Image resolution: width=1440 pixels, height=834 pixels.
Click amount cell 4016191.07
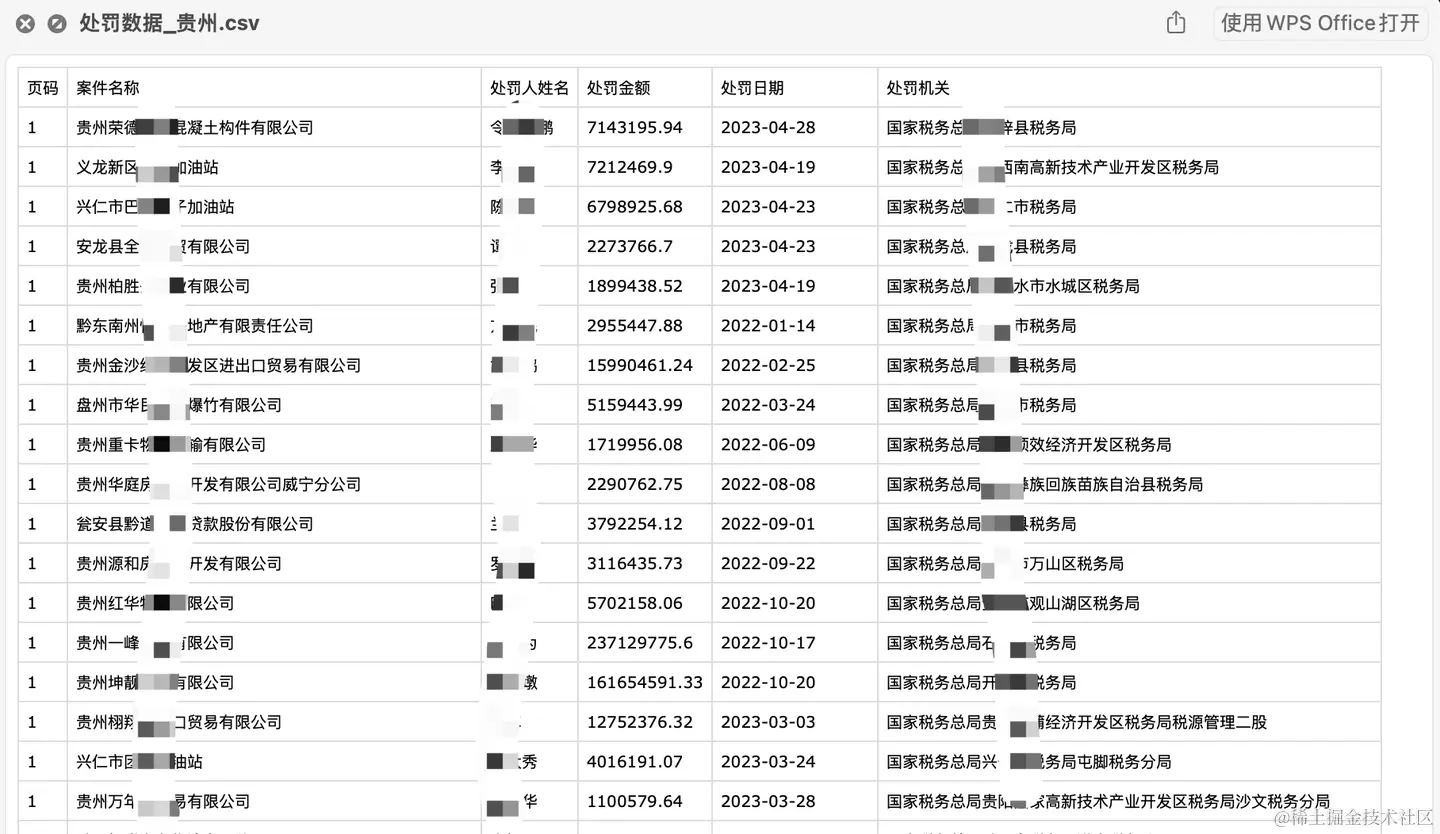645,762
